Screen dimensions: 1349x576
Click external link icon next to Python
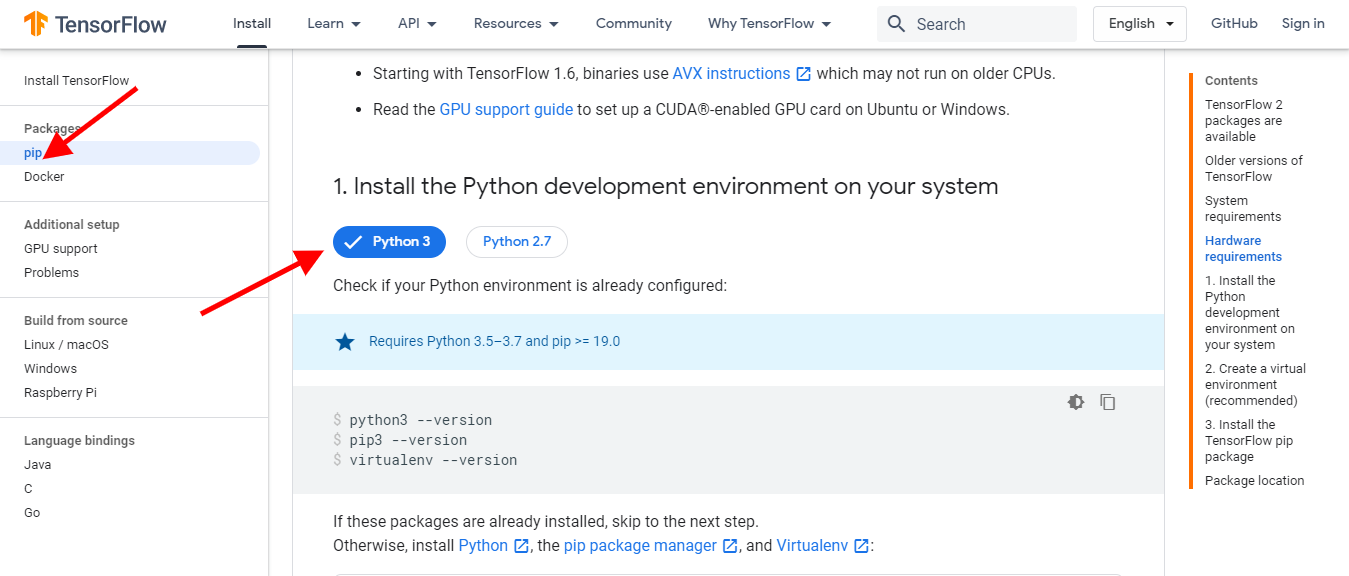pyautogui.click(x=521, y=546)
